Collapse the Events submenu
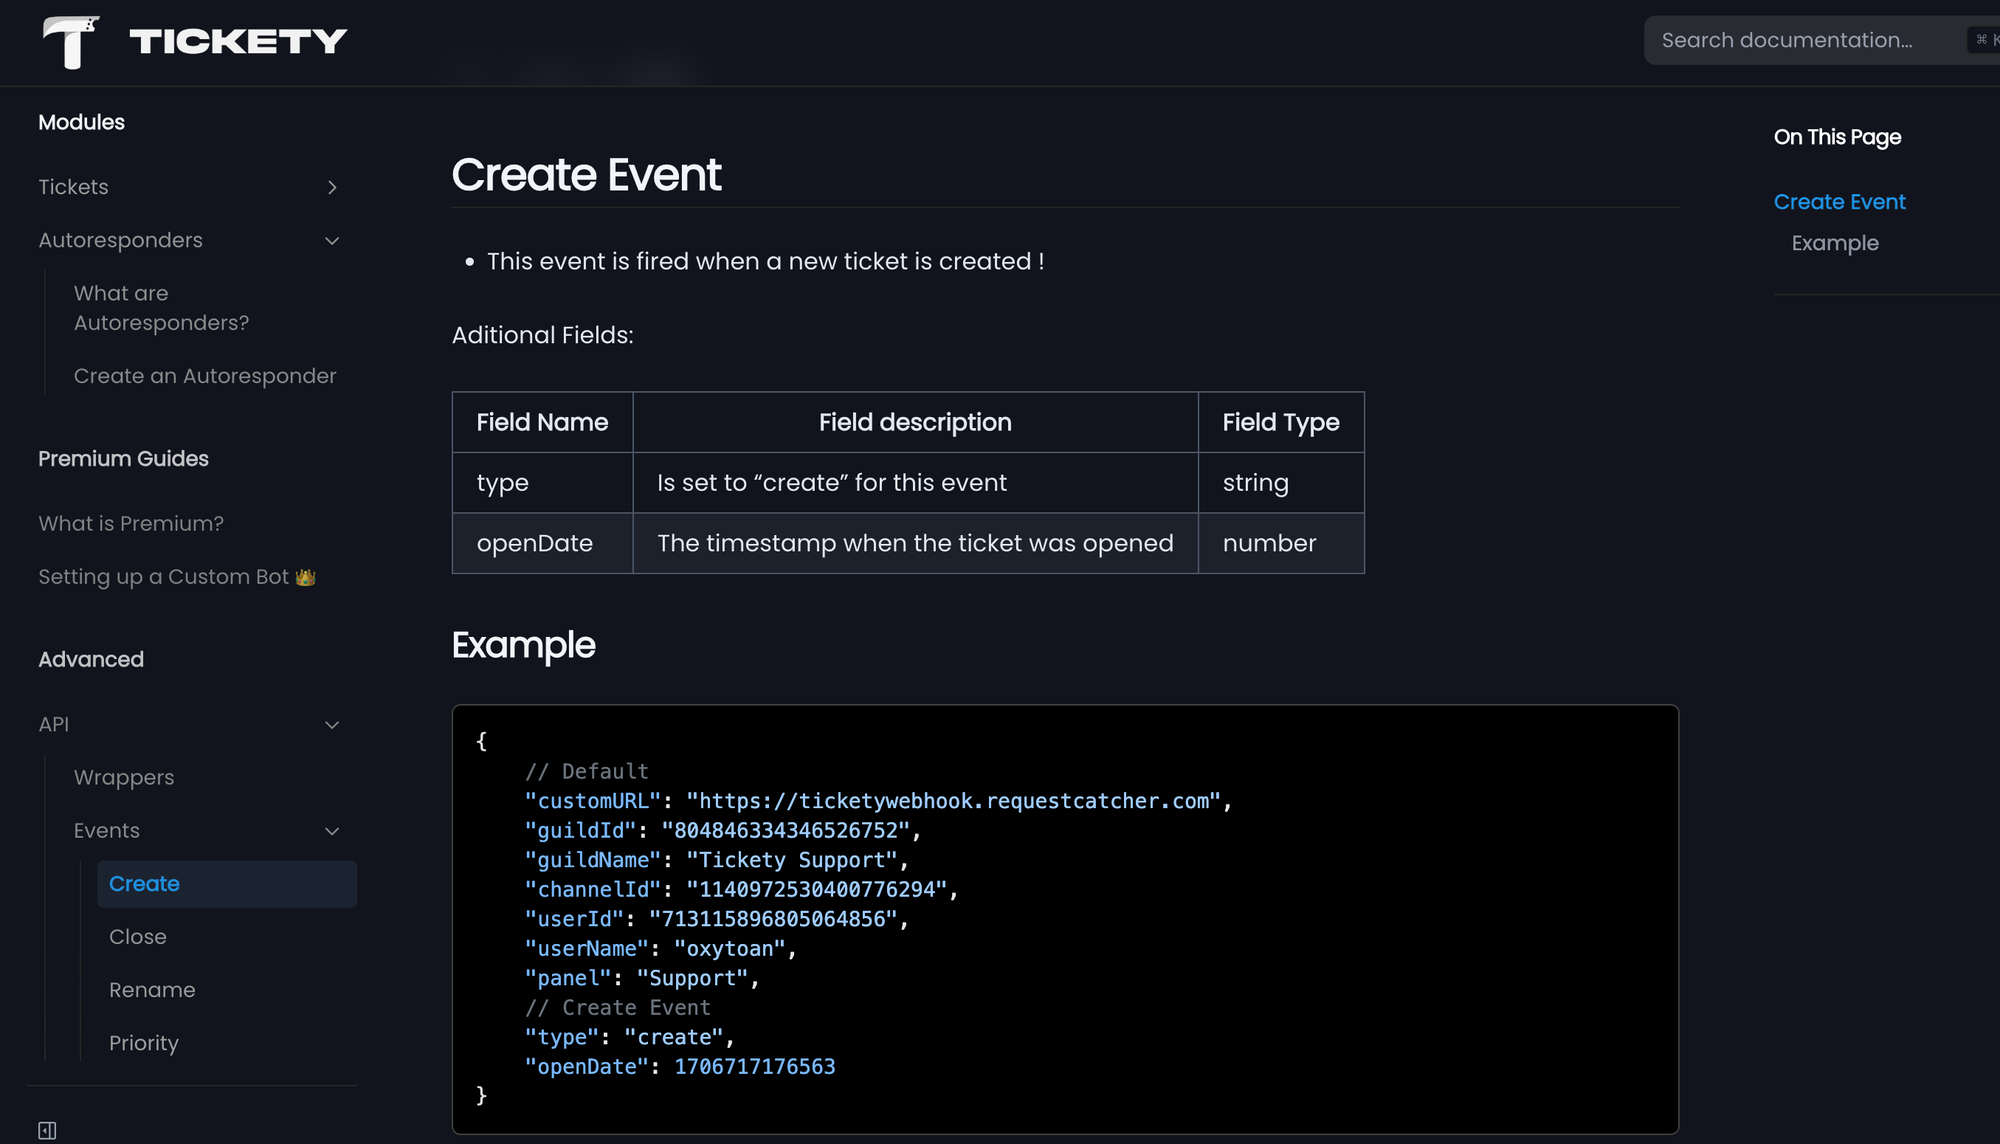The width and height of the screenshot is (2000, 1144). tap(332, 830)
